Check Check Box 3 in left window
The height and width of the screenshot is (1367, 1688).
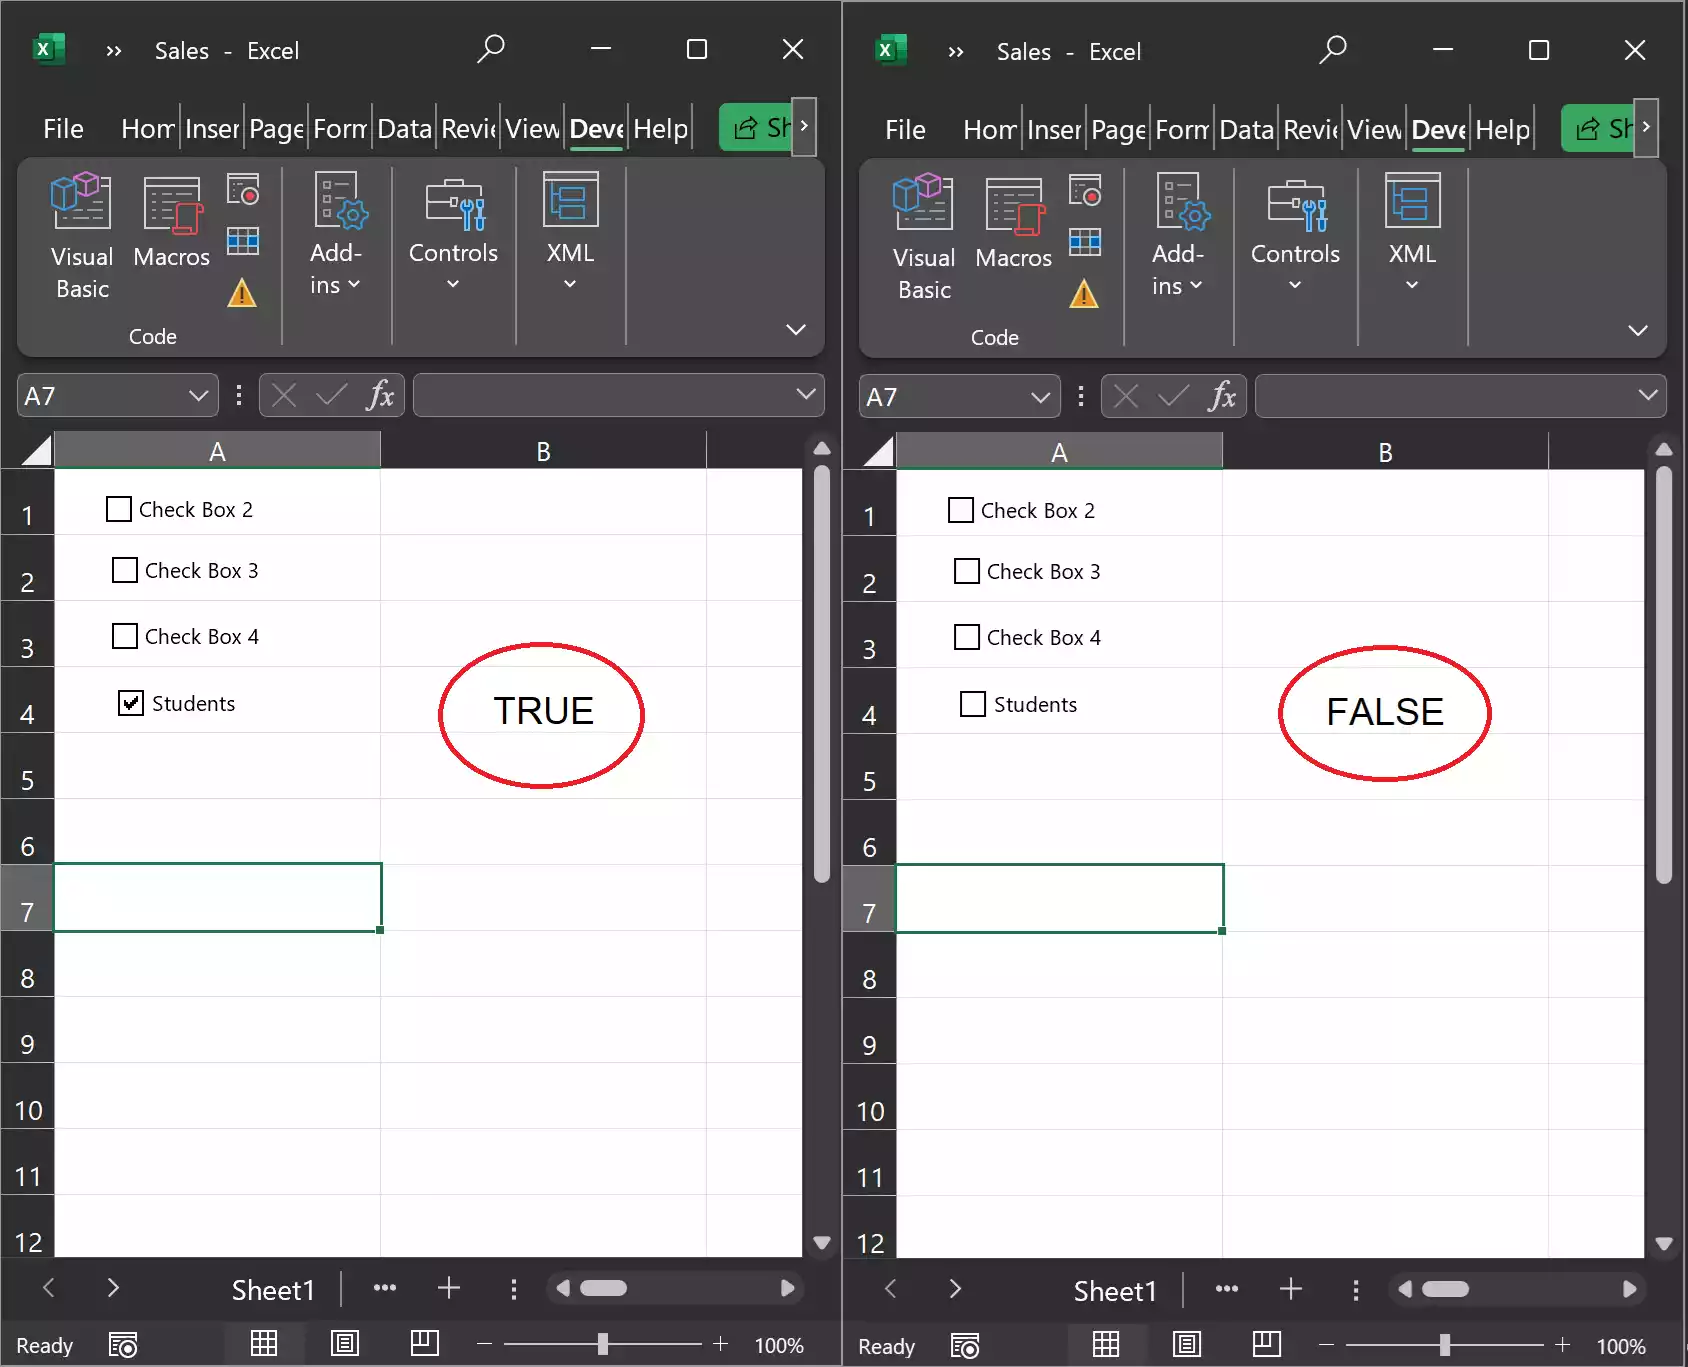[x=123, y=570]
